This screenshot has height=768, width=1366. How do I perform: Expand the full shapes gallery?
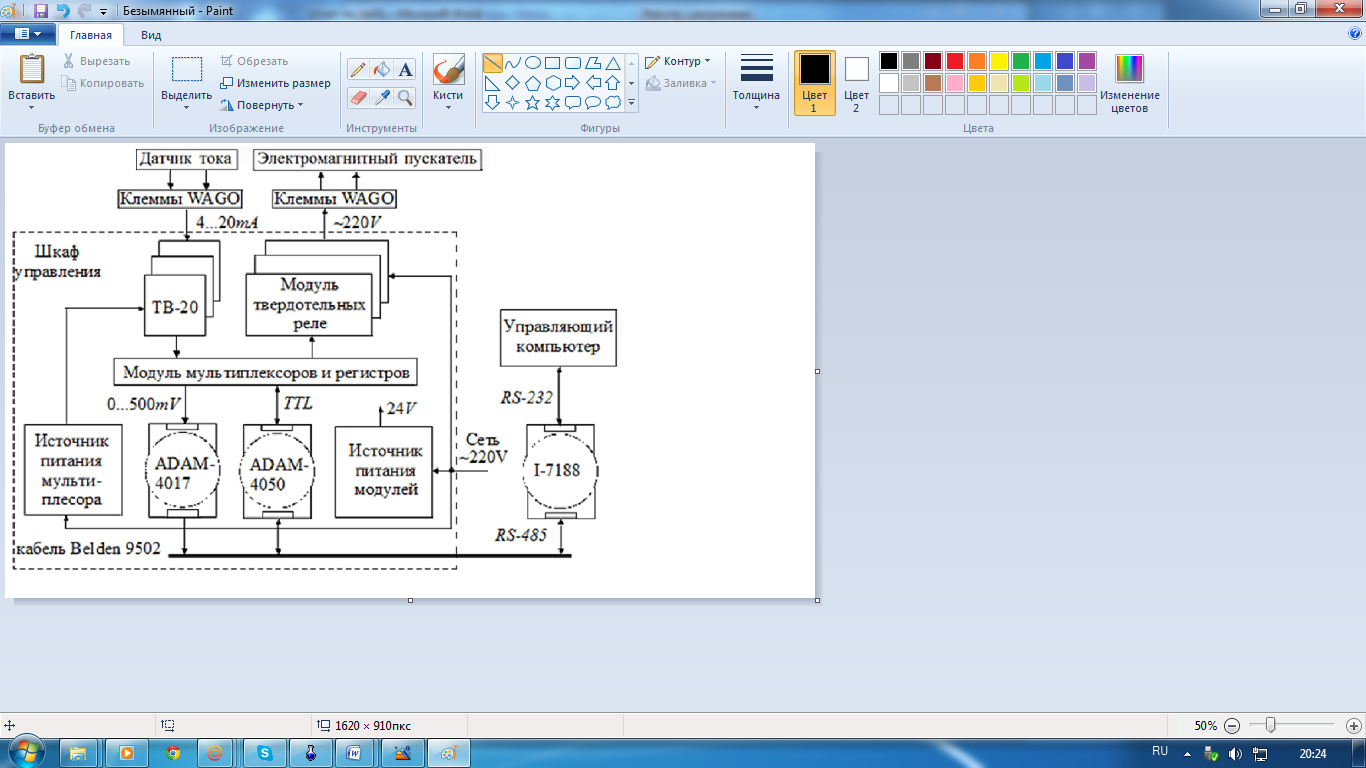(631, 102)
